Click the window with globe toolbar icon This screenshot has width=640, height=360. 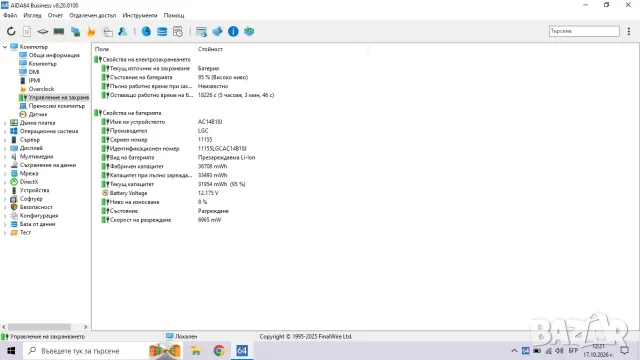coord(201,31)
